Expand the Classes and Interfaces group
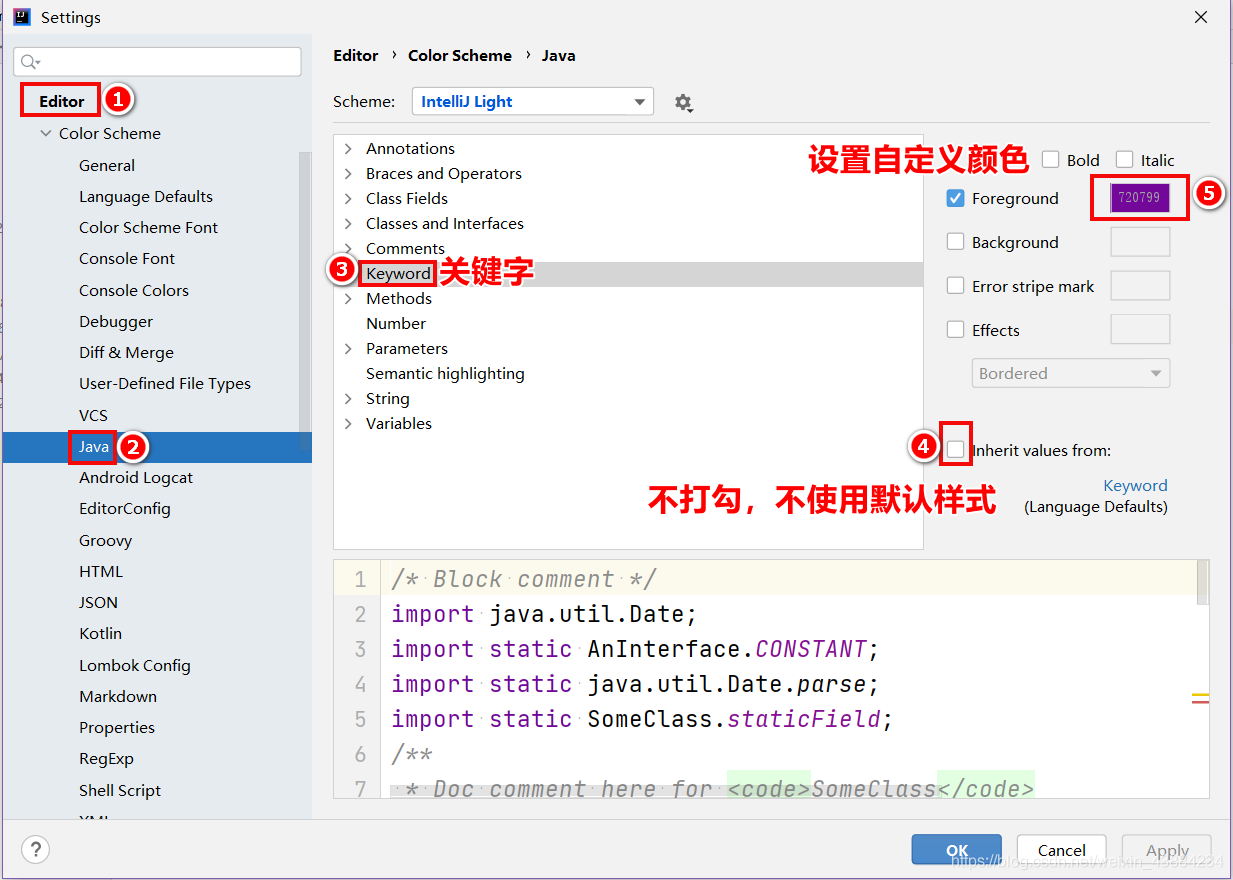Image resolution: width=1233 pixels, height=880 pixels. [348, 223]
